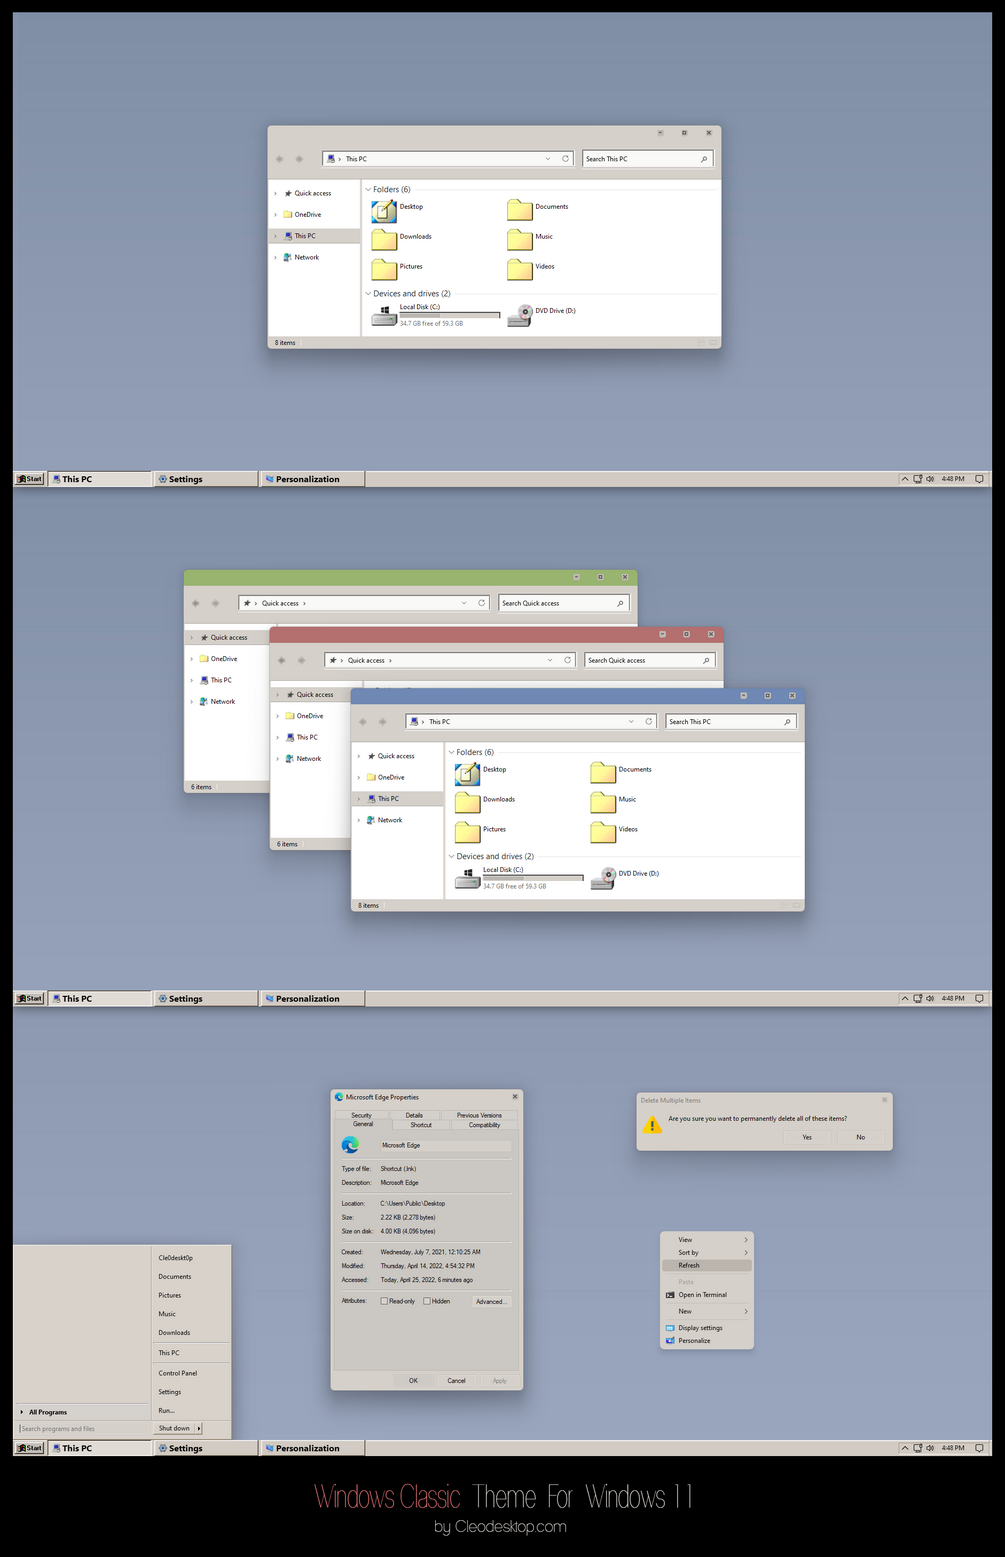The image size is (1005, 1557).
Task: Click search magnifier in gray-titled window search box
Action: [x=704, y=159]
